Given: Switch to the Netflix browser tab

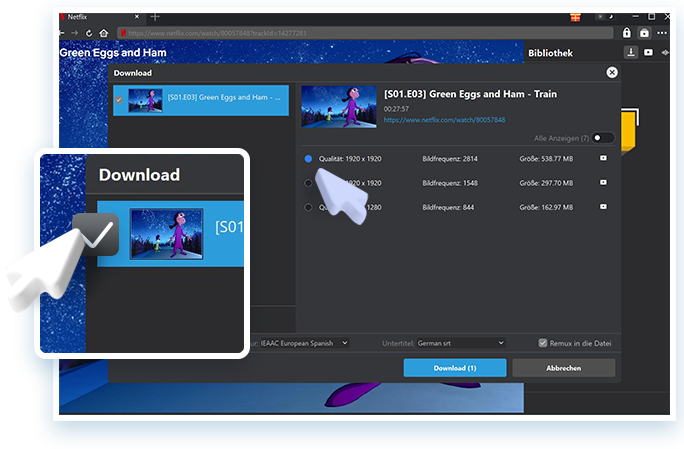Looking at the screenshot, I should coord(100,17).
